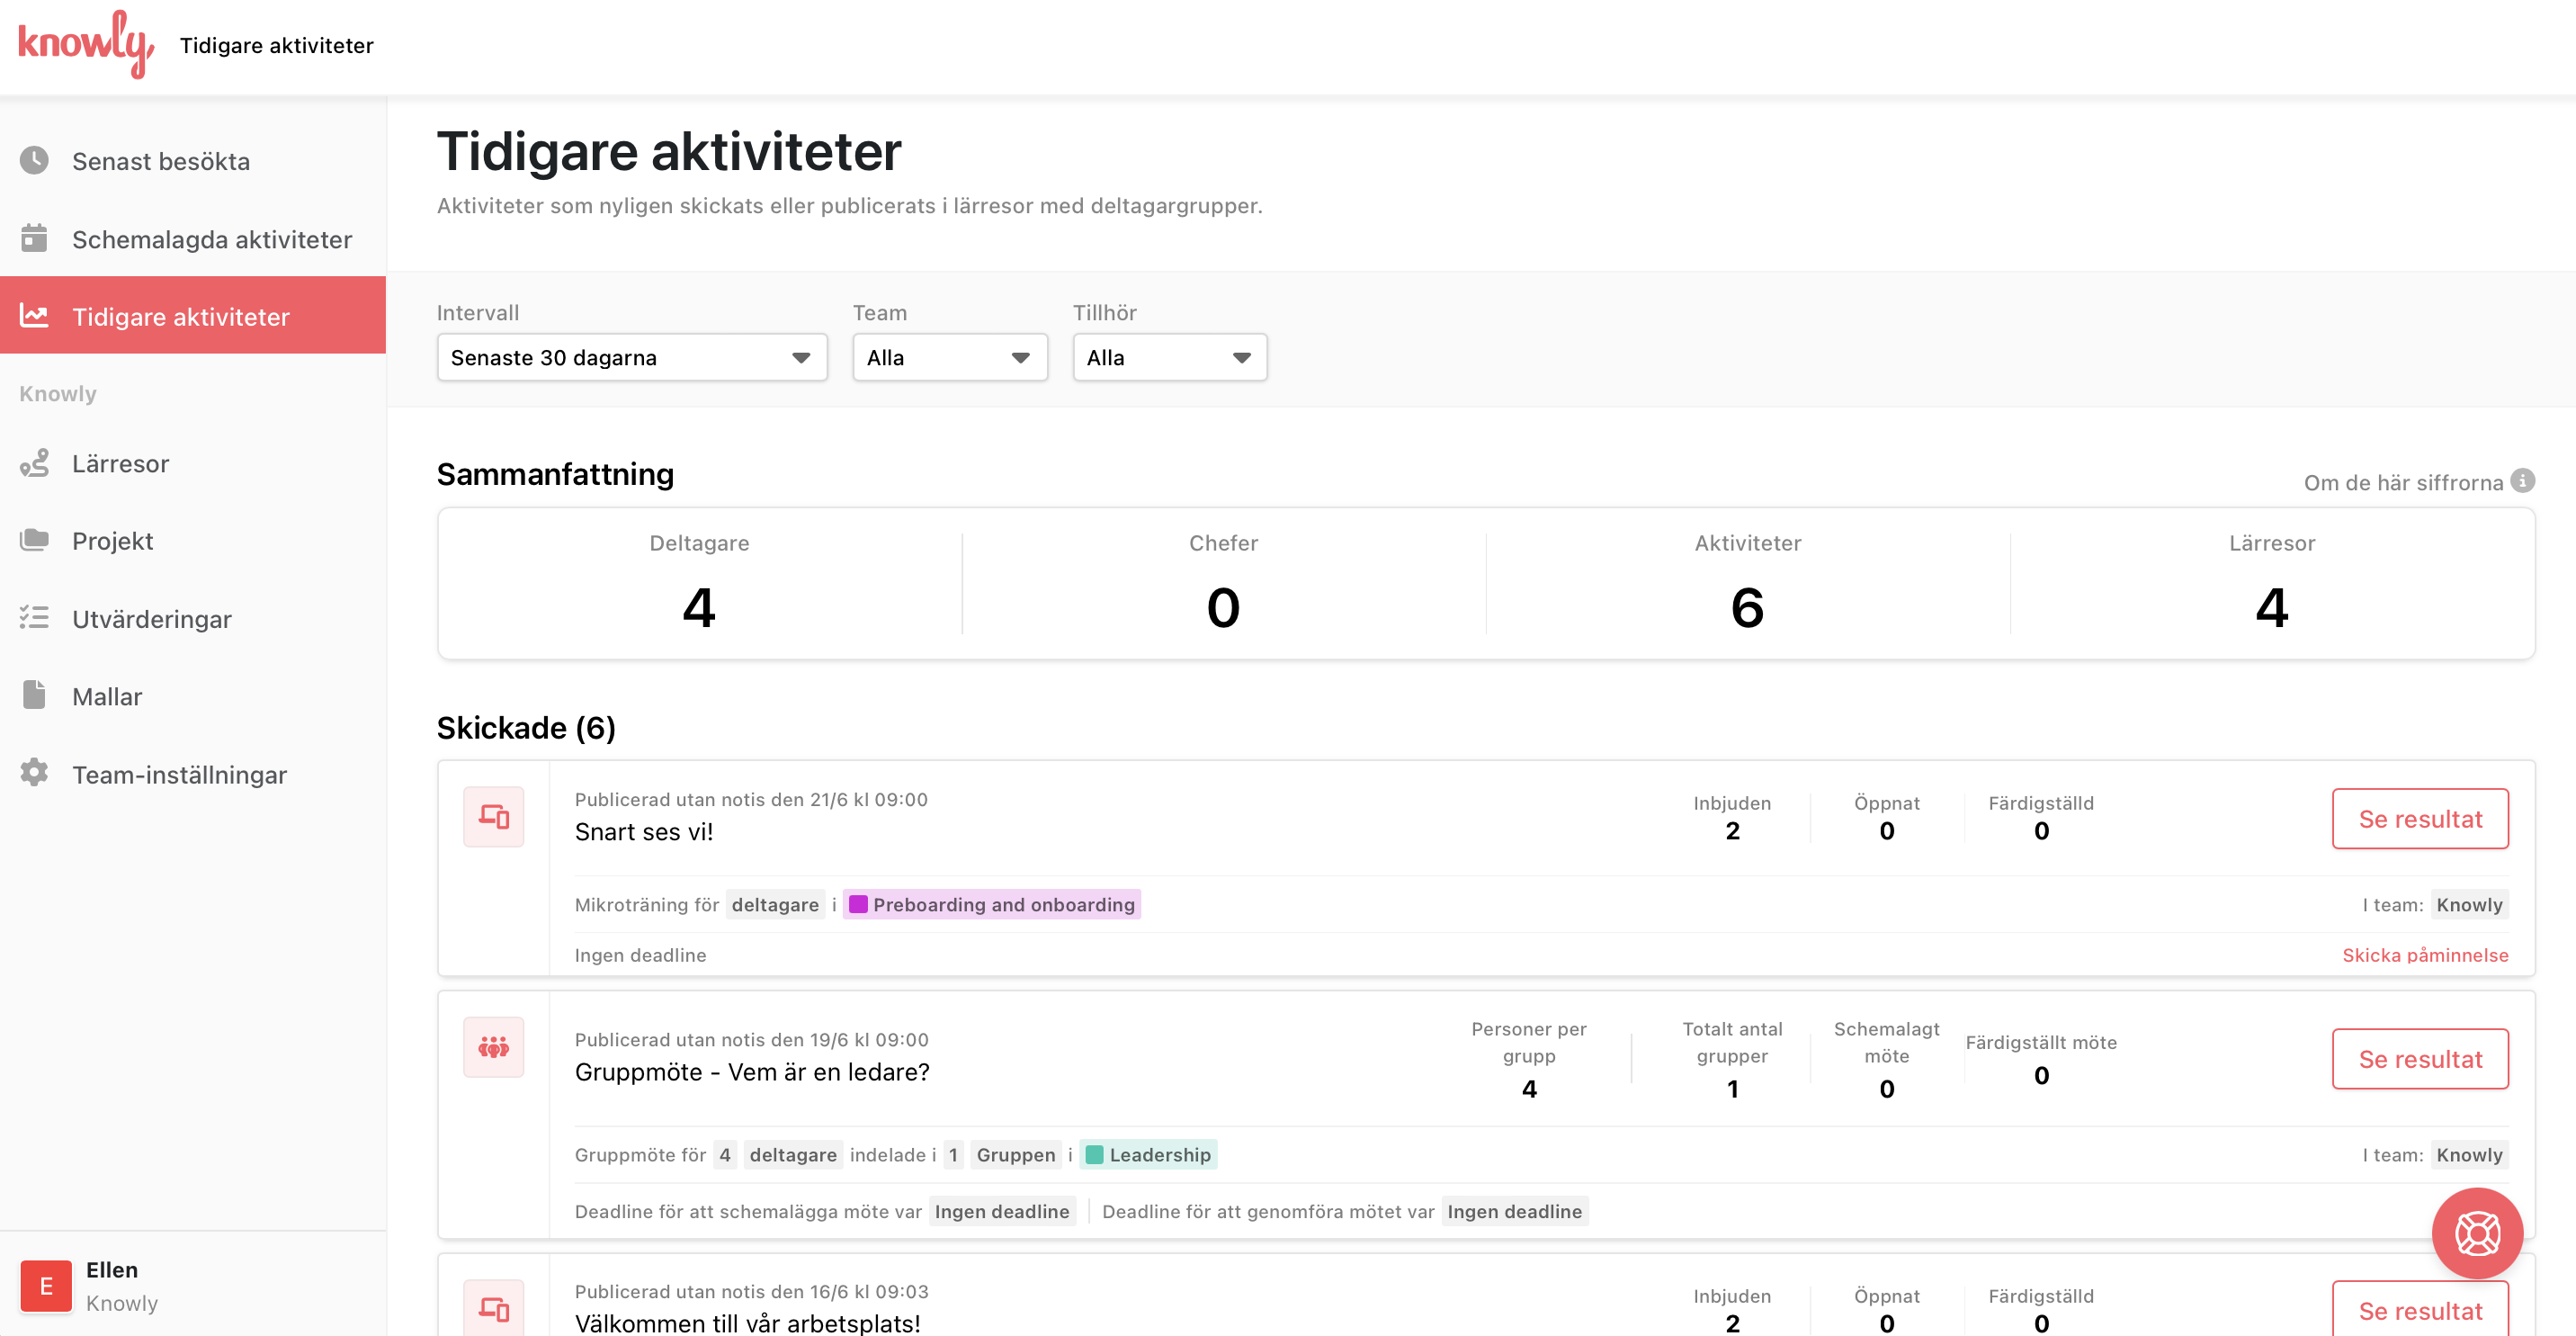
Task: Click the Skicka påminnelse link
Action: click(2424, 955)
